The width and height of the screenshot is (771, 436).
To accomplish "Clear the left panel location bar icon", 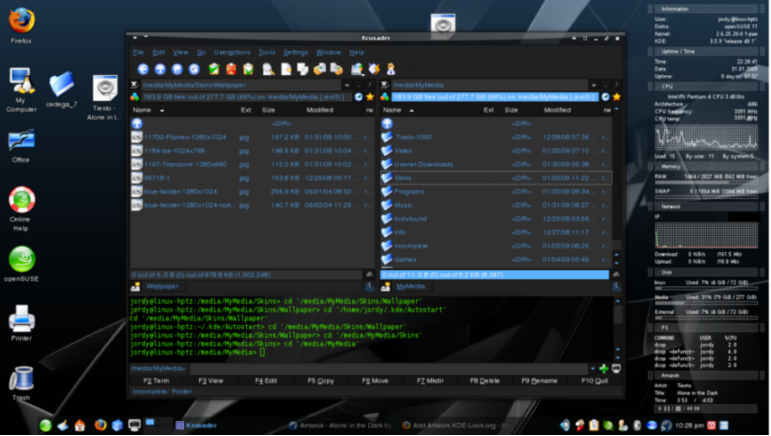I will tap(134, 85).
